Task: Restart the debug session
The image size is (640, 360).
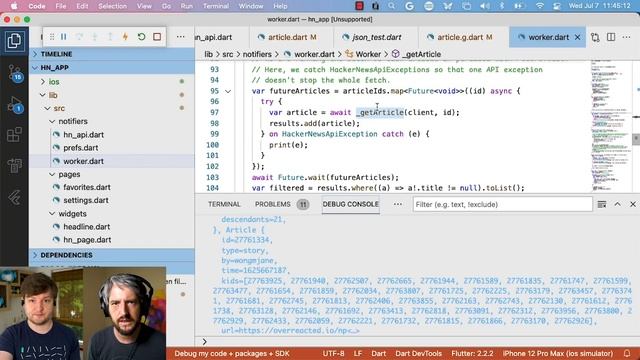Action: [x=141, y=37]
